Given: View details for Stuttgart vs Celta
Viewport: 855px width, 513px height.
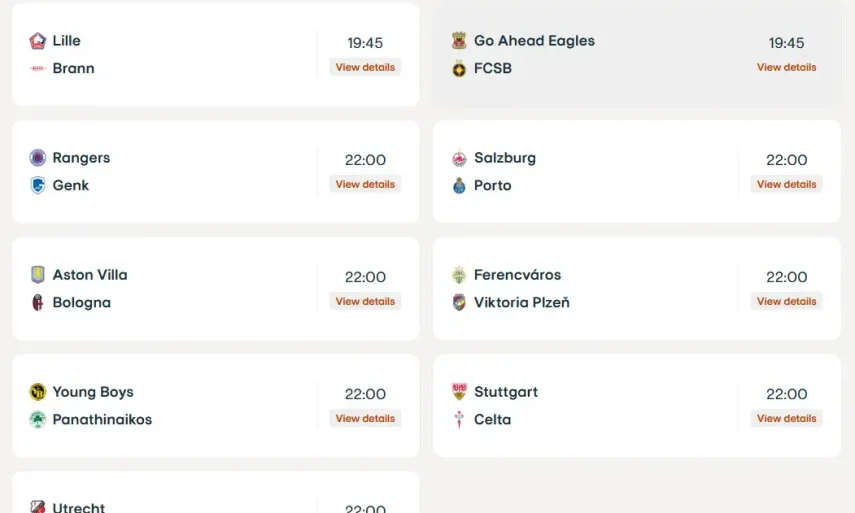Looking at the screenshot, I should coord(786,419).
